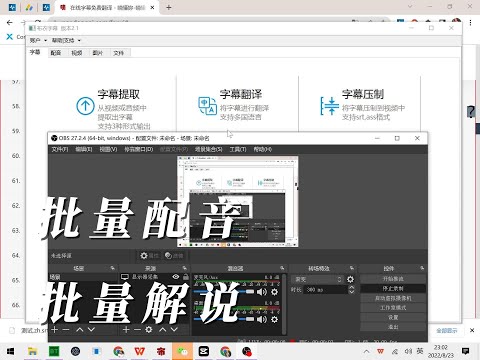Switch to the 视频 tab
The height and width of the screenshot is (360, 480).
click(x=77, y=53)
